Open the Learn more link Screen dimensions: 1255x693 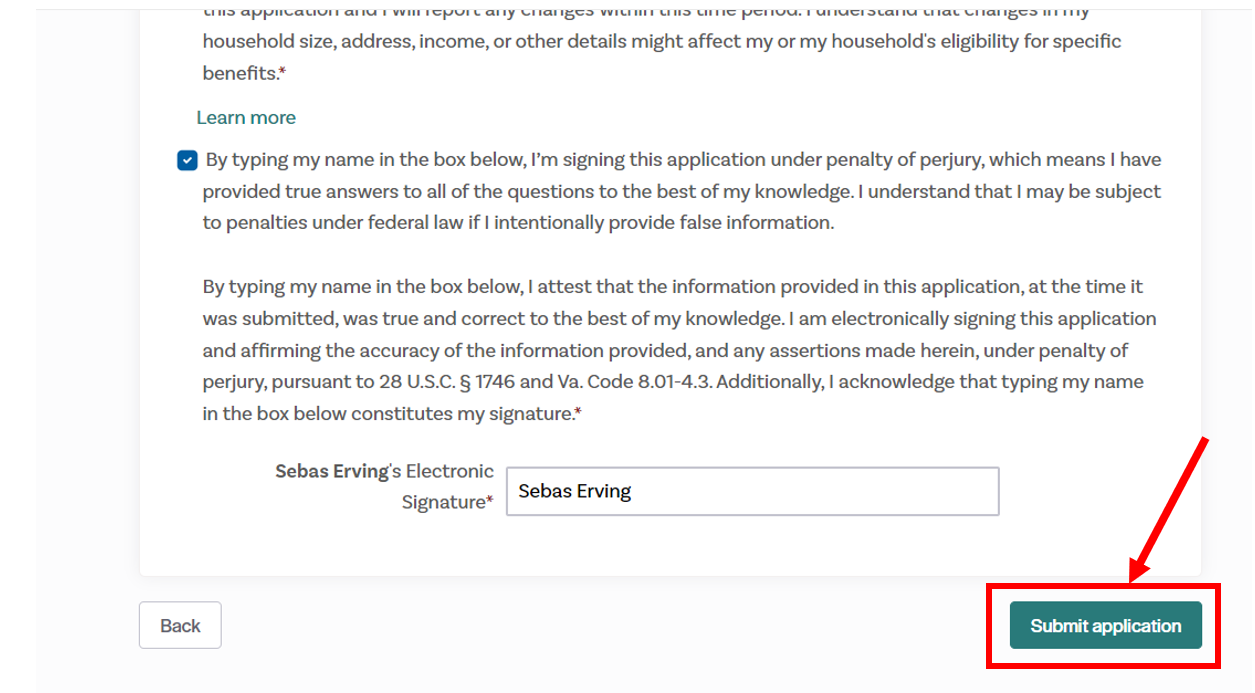click(246, 118)
